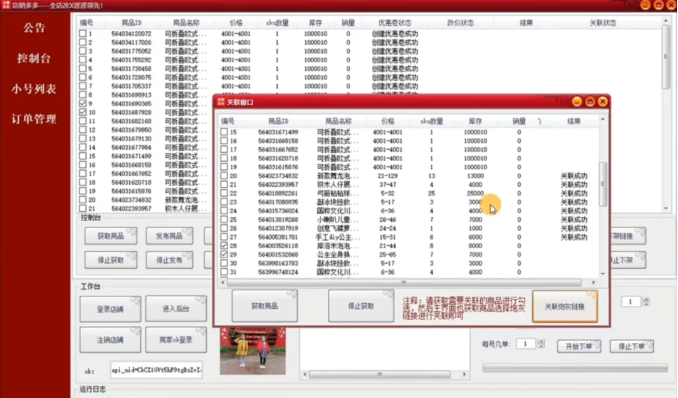Click 停止获取 in 关联窗口 dialog
678x398 pixels.
click(361, 306)
